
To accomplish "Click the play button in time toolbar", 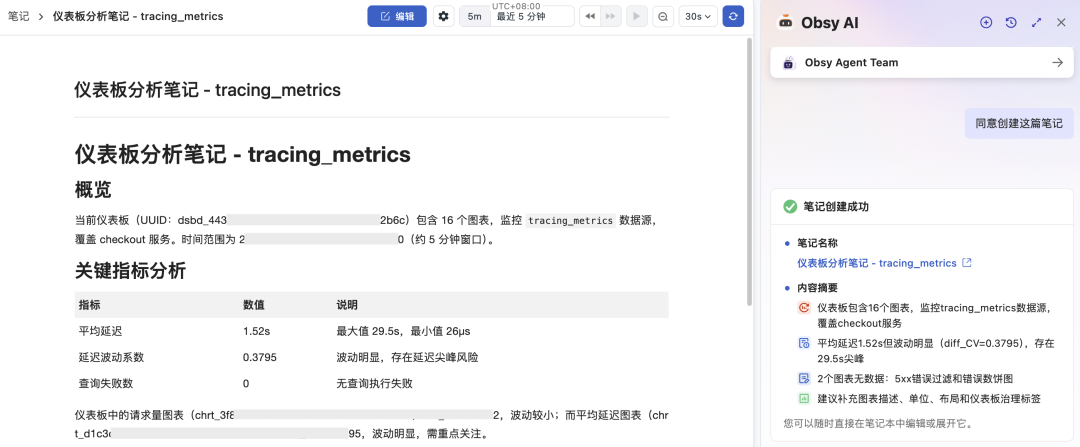I will 637,17.
